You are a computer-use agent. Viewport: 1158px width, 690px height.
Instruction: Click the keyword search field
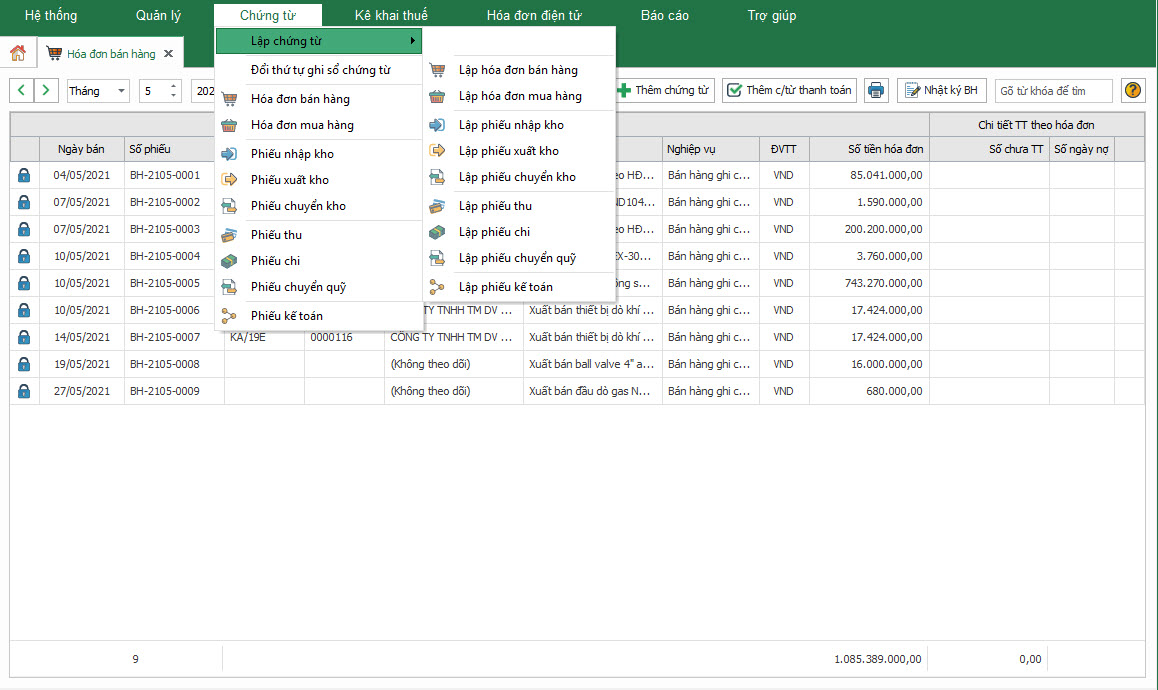click(x=1053, y=91)
